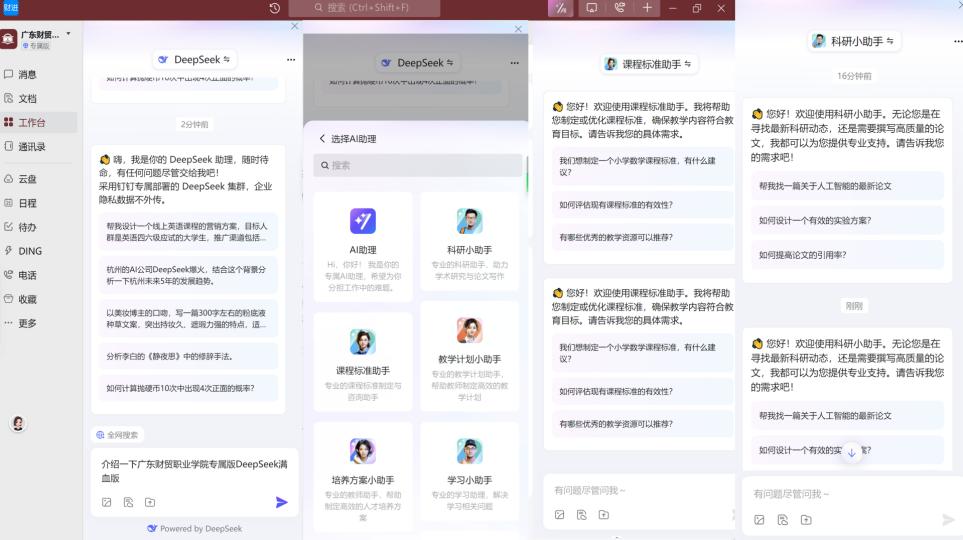Click the 搜索 field in the AI assistant picker

(x=418, y=165)
